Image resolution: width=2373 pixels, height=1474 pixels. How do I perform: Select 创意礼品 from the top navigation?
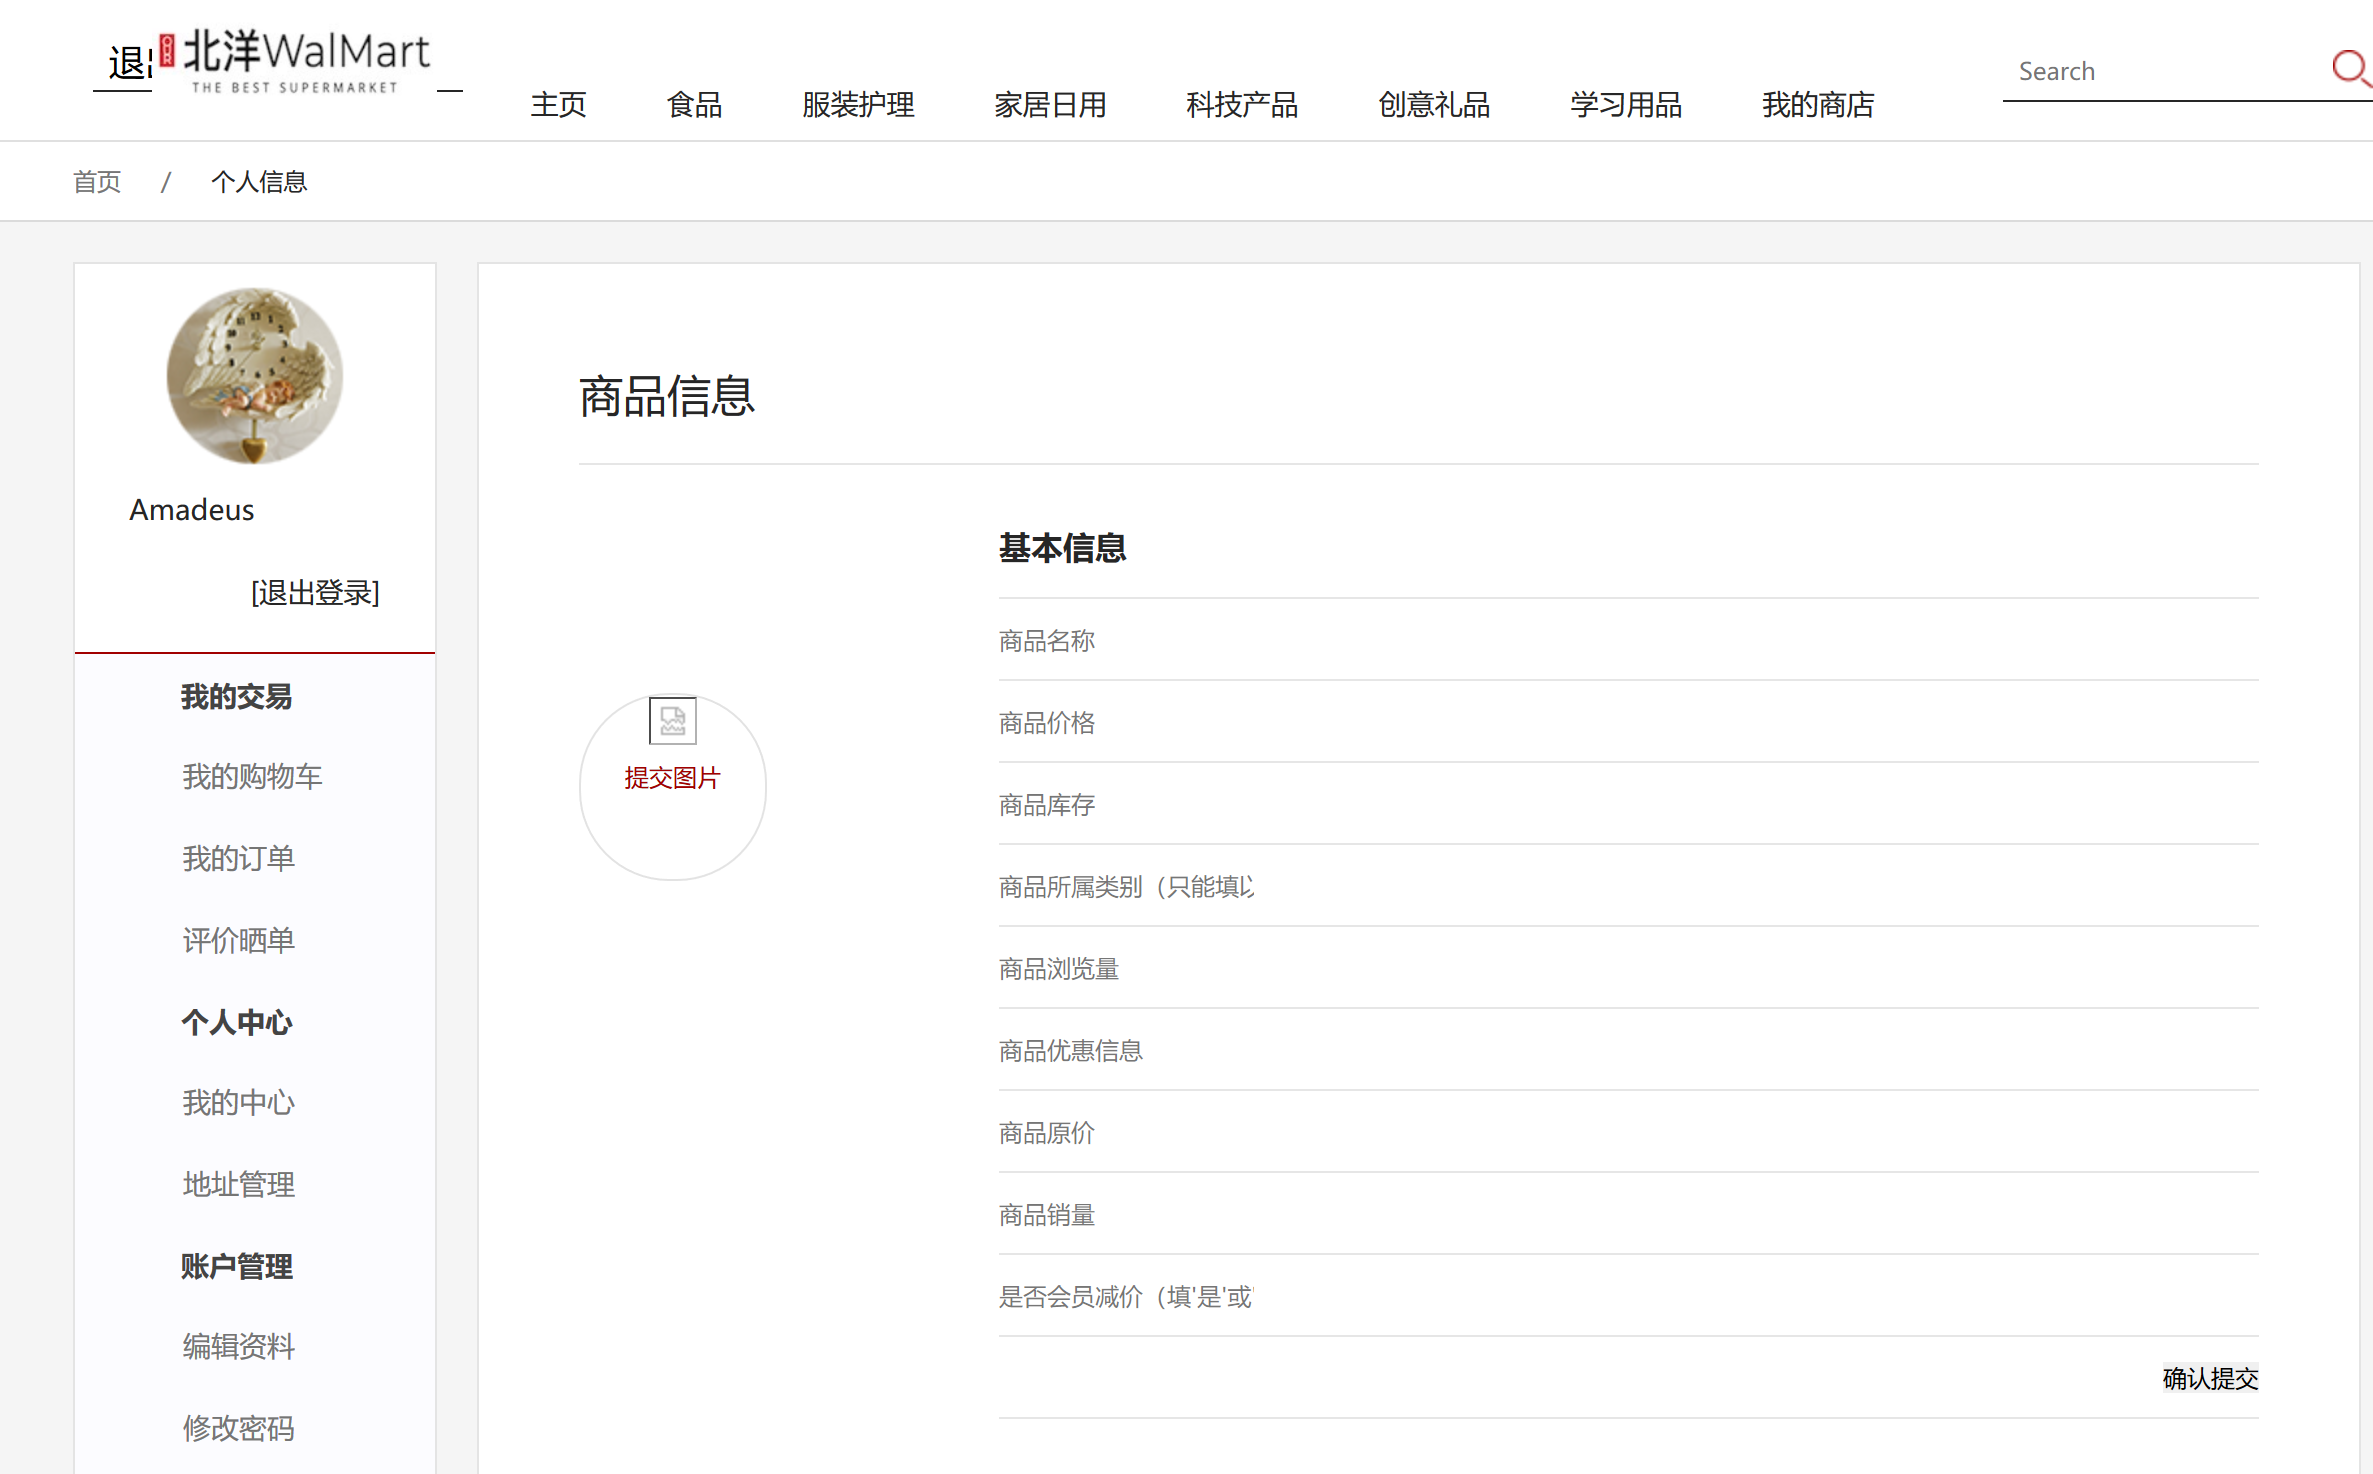coord(1433,105)
